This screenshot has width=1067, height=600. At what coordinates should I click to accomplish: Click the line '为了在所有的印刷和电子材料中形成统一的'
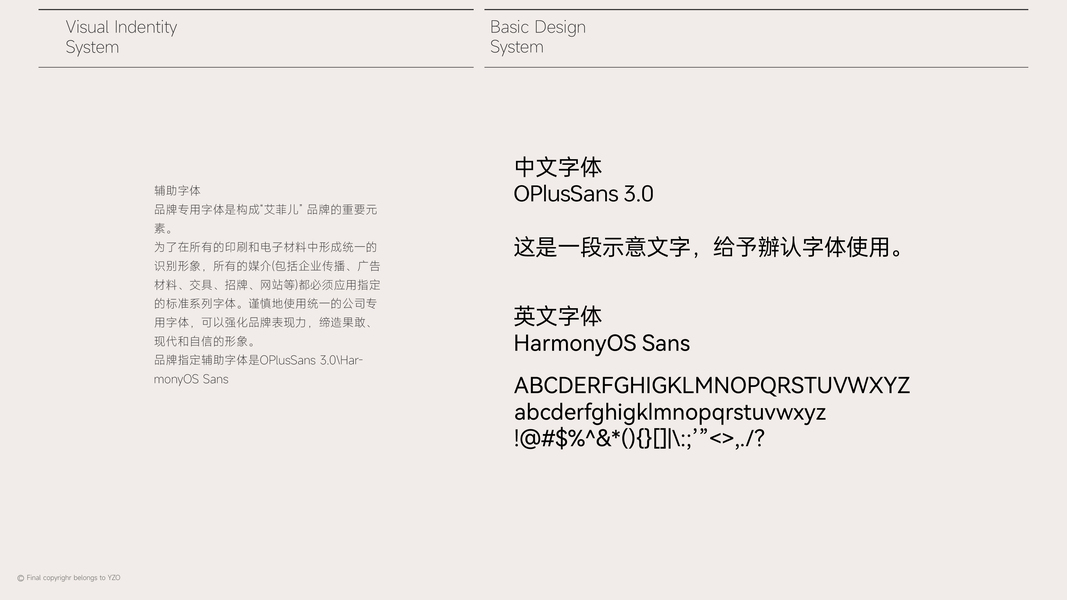click(265, 247)
